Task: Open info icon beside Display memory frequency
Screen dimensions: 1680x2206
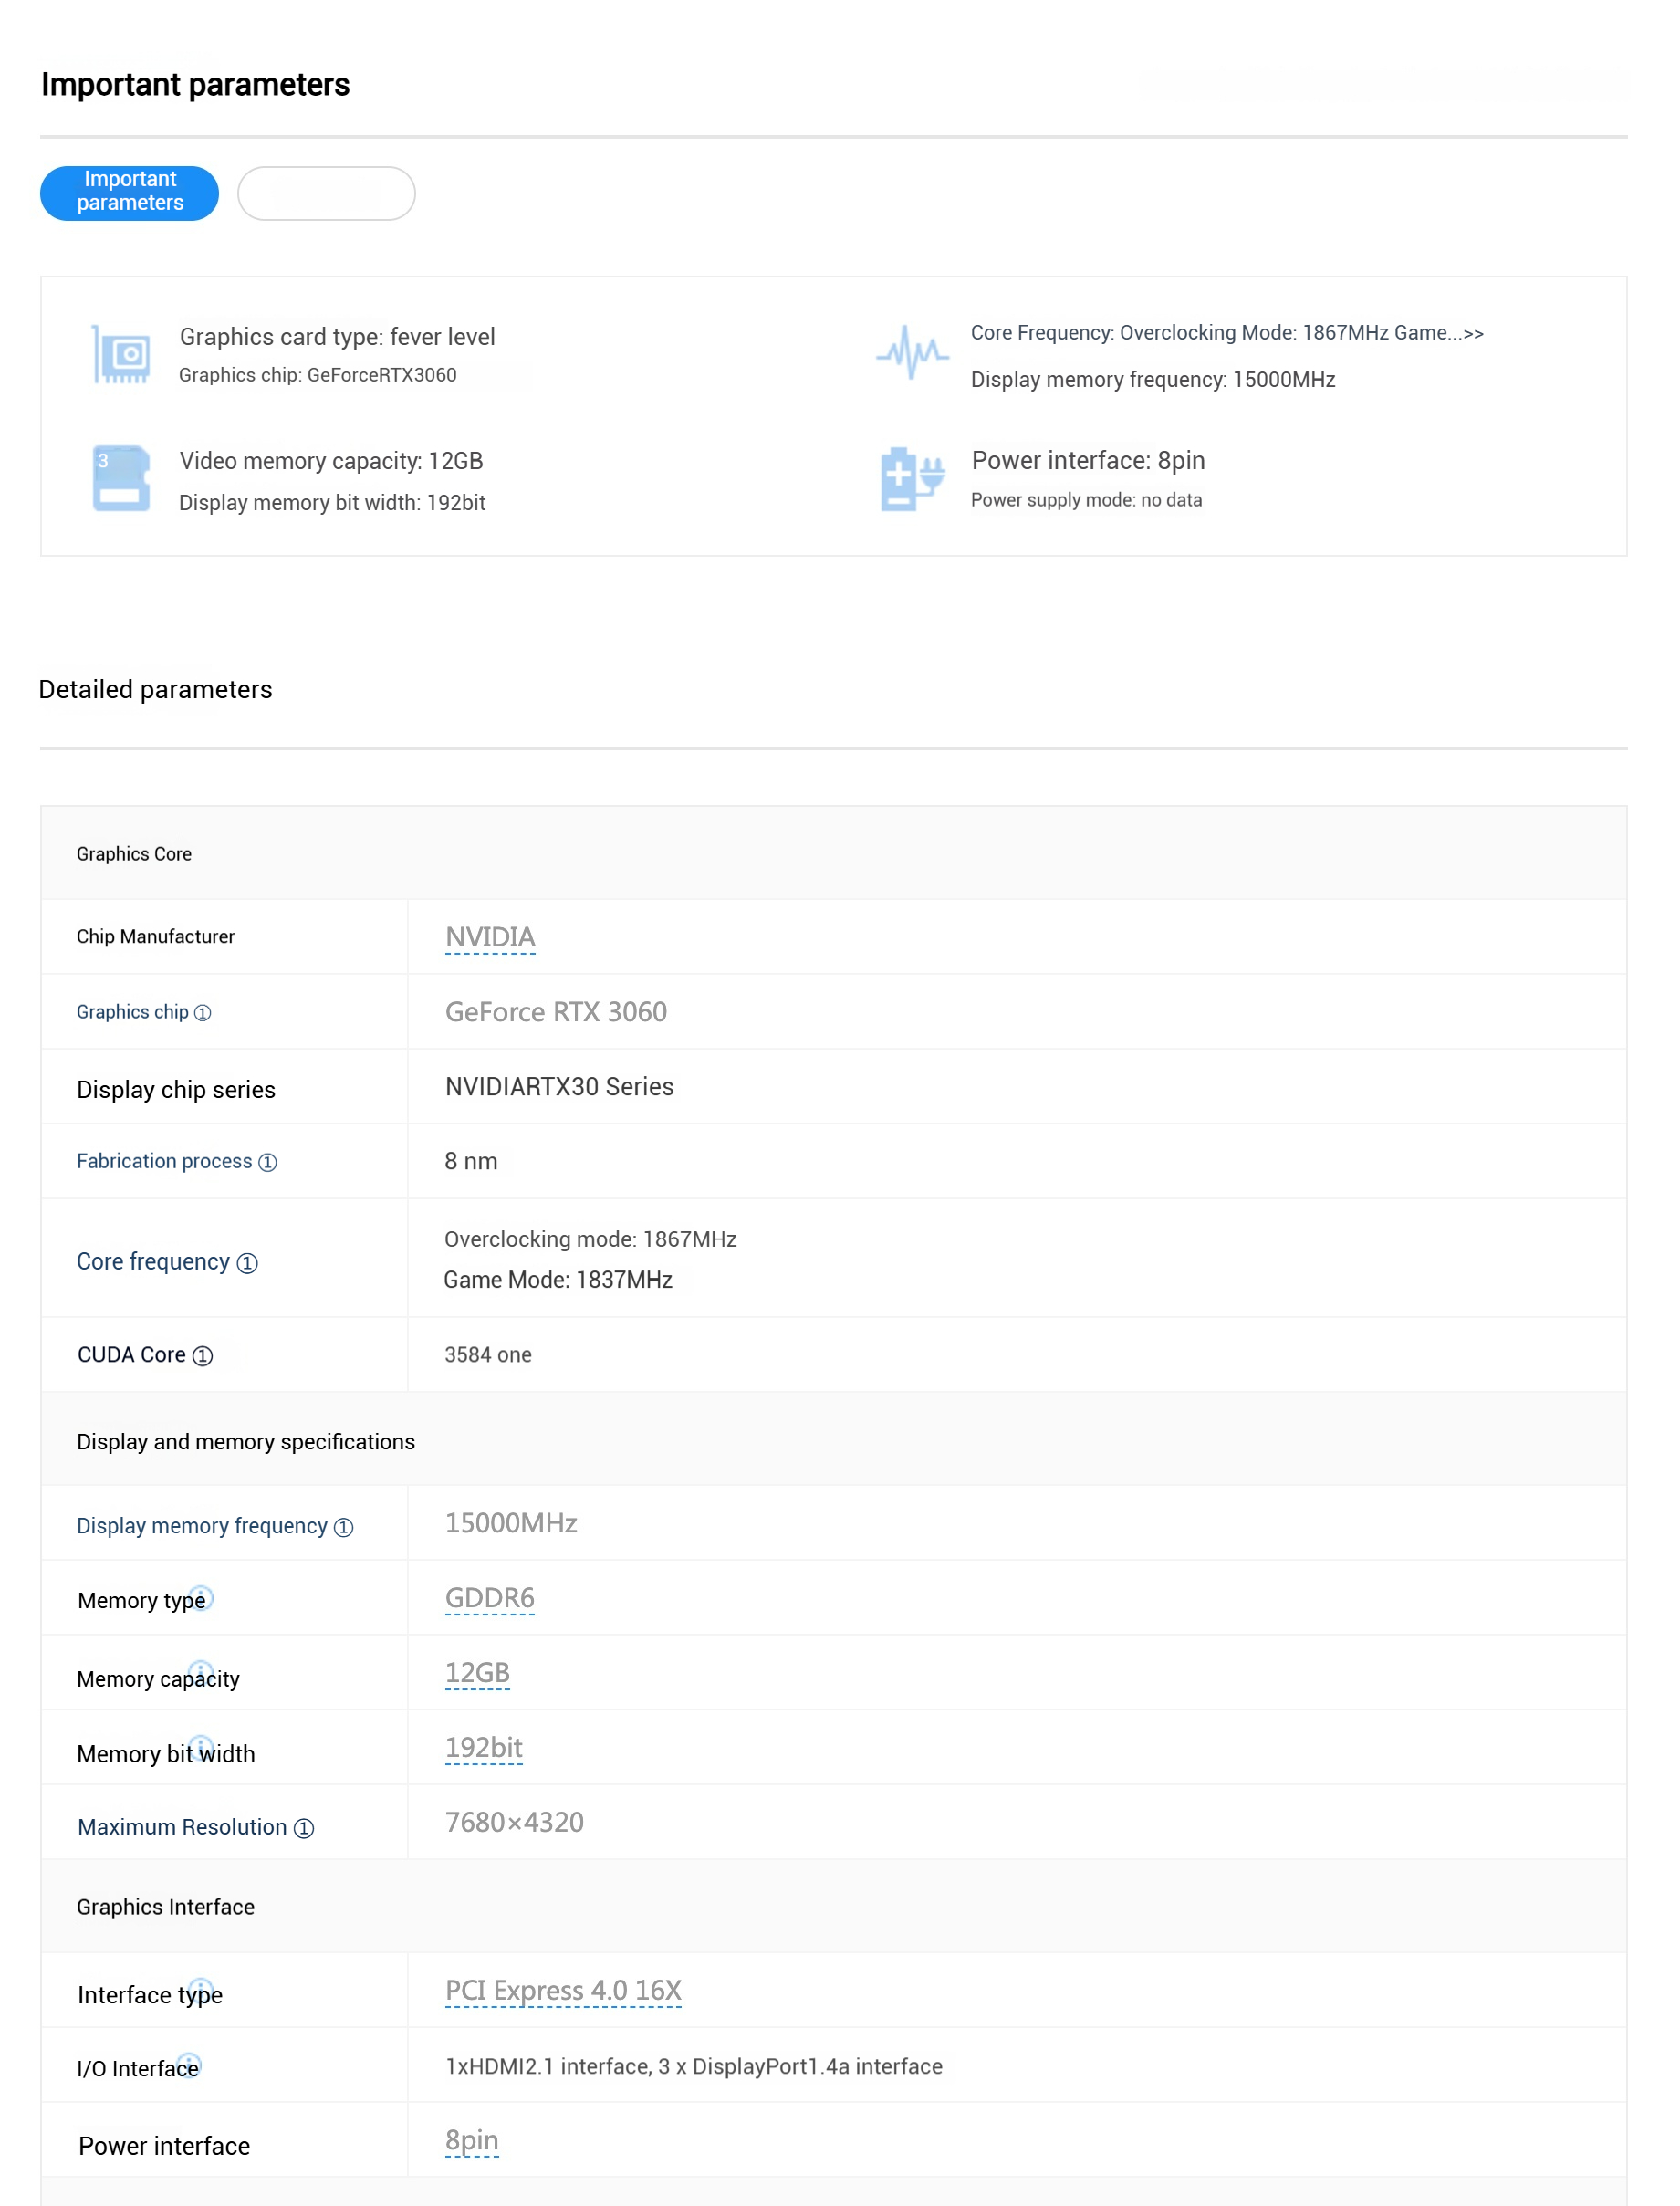Action: click(x=344, y=1527)
